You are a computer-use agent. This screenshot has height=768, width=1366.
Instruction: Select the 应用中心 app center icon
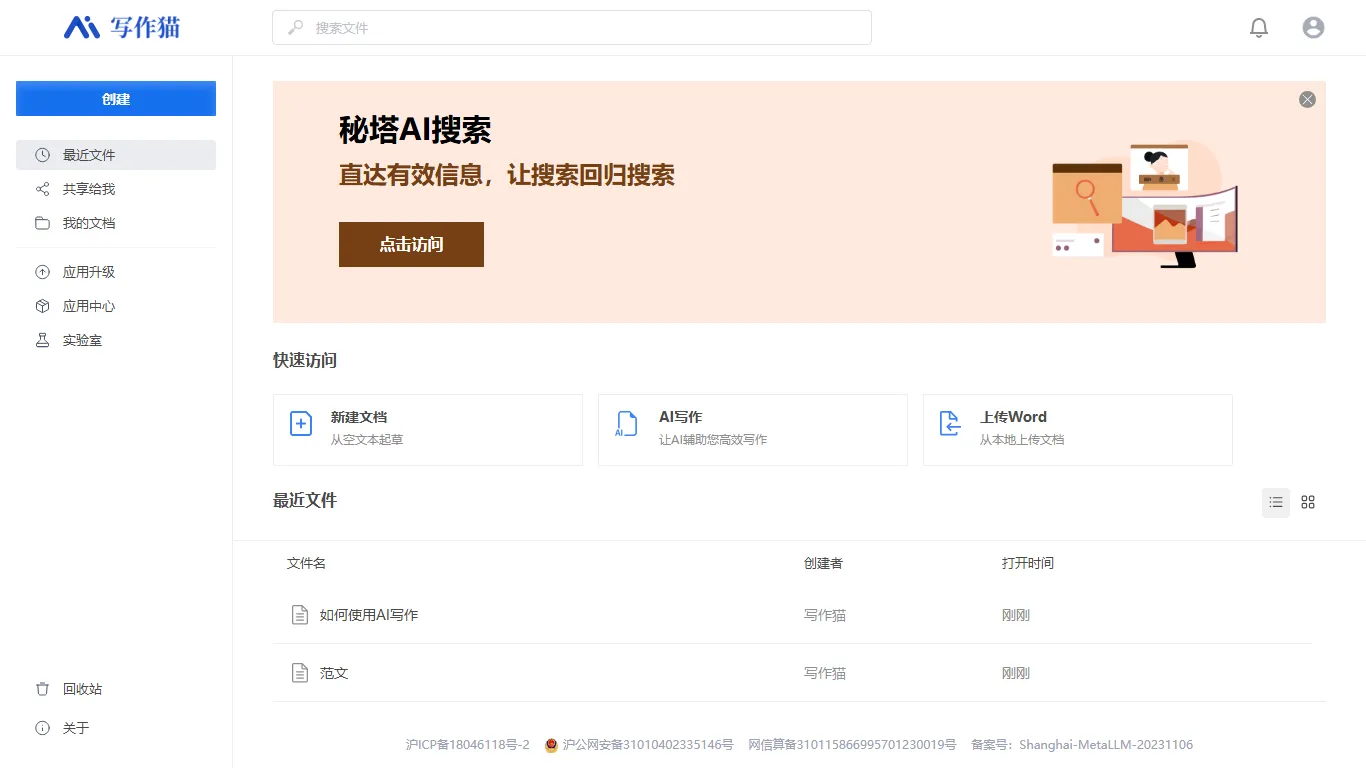point(41,306)
